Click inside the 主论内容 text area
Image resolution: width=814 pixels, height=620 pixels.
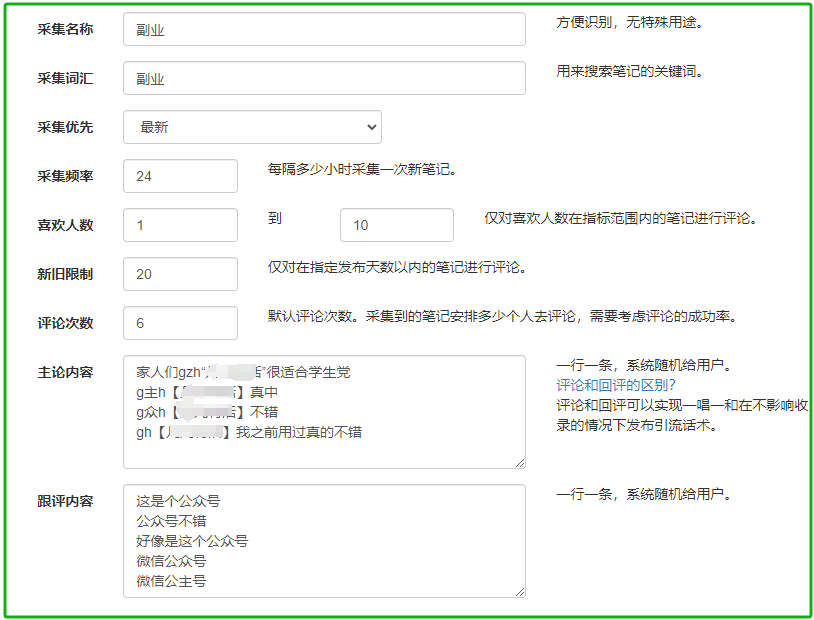pos(324,412)
